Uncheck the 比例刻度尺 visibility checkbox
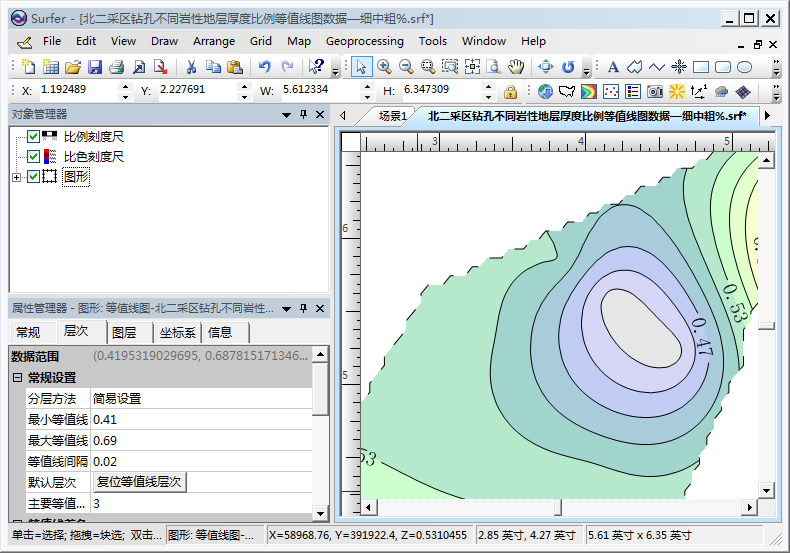The image size is (790, 553). pyautogui.click(x=33, y=136)
